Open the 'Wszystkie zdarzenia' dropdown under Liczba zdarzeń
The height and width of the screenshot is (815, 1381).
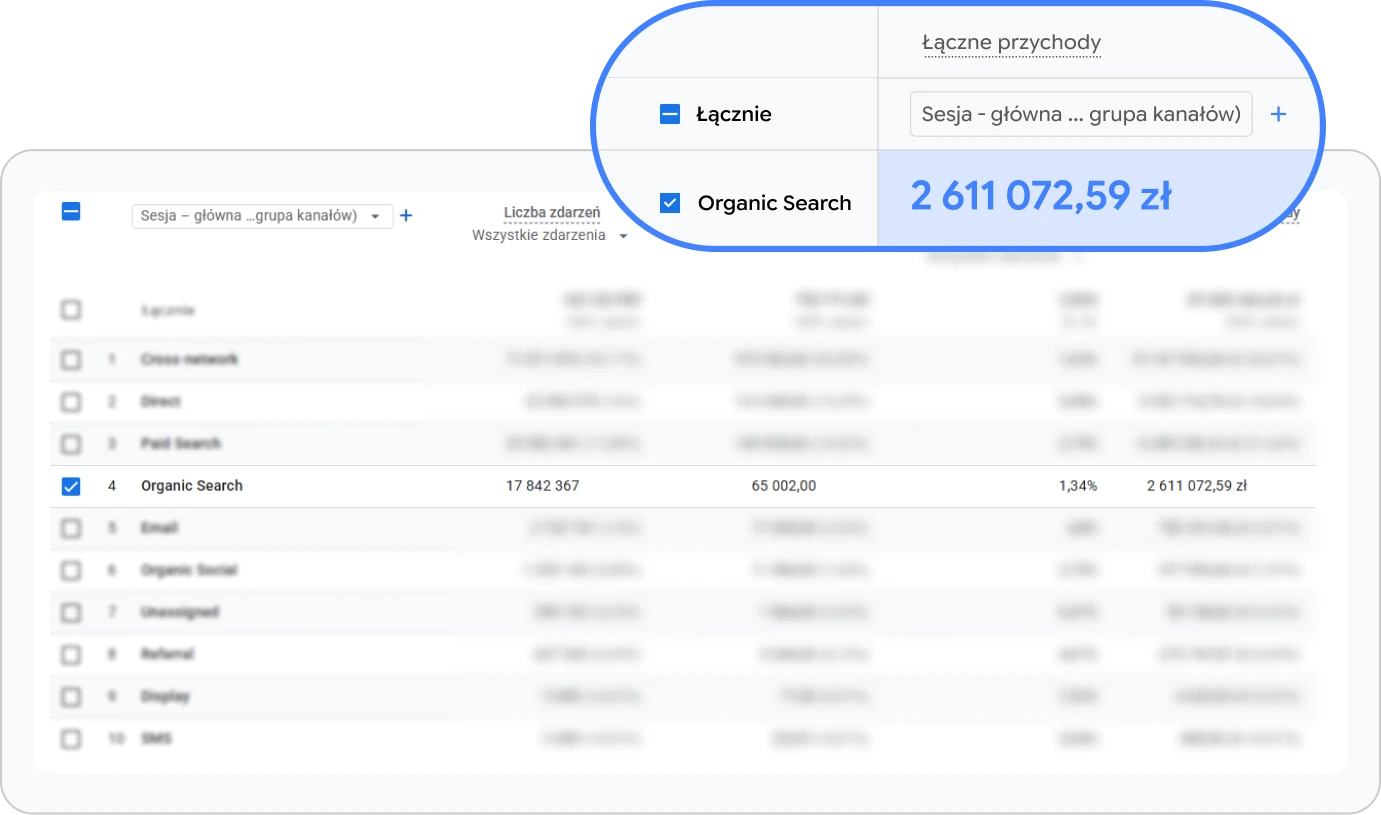(x=550, y=236)
